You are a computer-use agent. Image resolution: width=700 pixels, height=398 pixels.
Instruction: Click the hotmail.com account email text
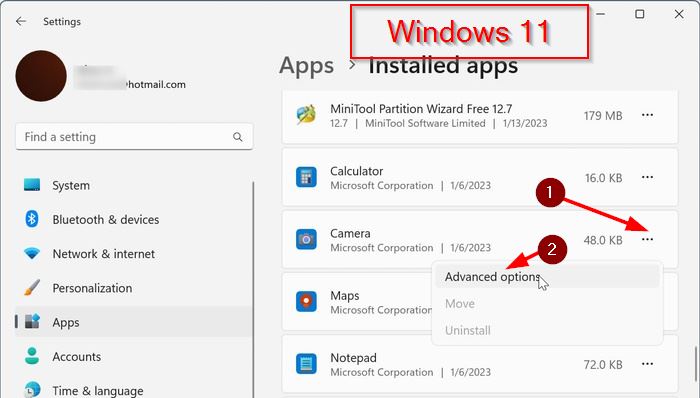pyautogui.click(x=156, y=85)
